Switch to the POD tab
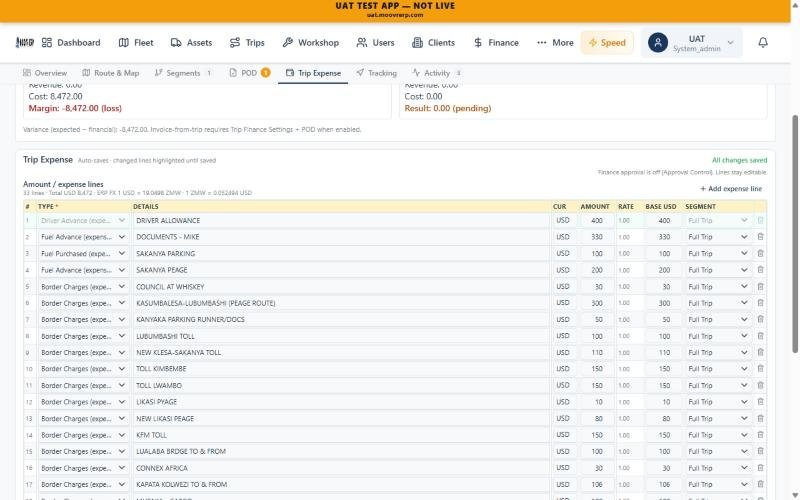Viewport: 800px width, 500px height. click(x=249, y=73)
